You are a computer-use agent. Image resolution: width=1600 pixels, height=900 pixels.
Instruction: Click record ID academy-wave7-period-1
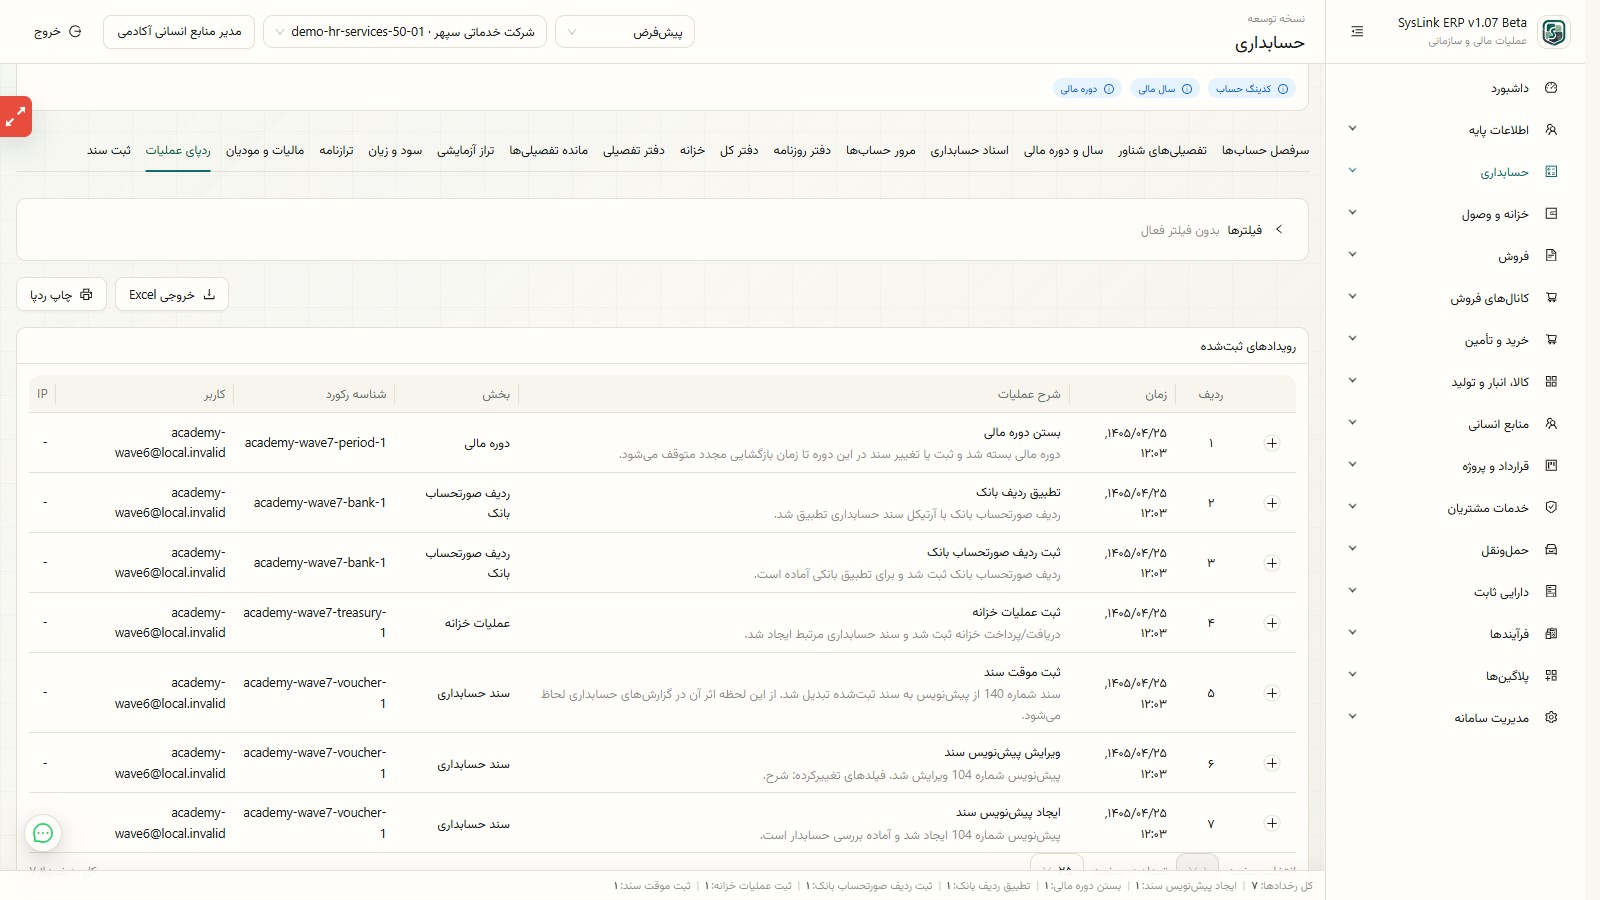click(x=315, y=443)
